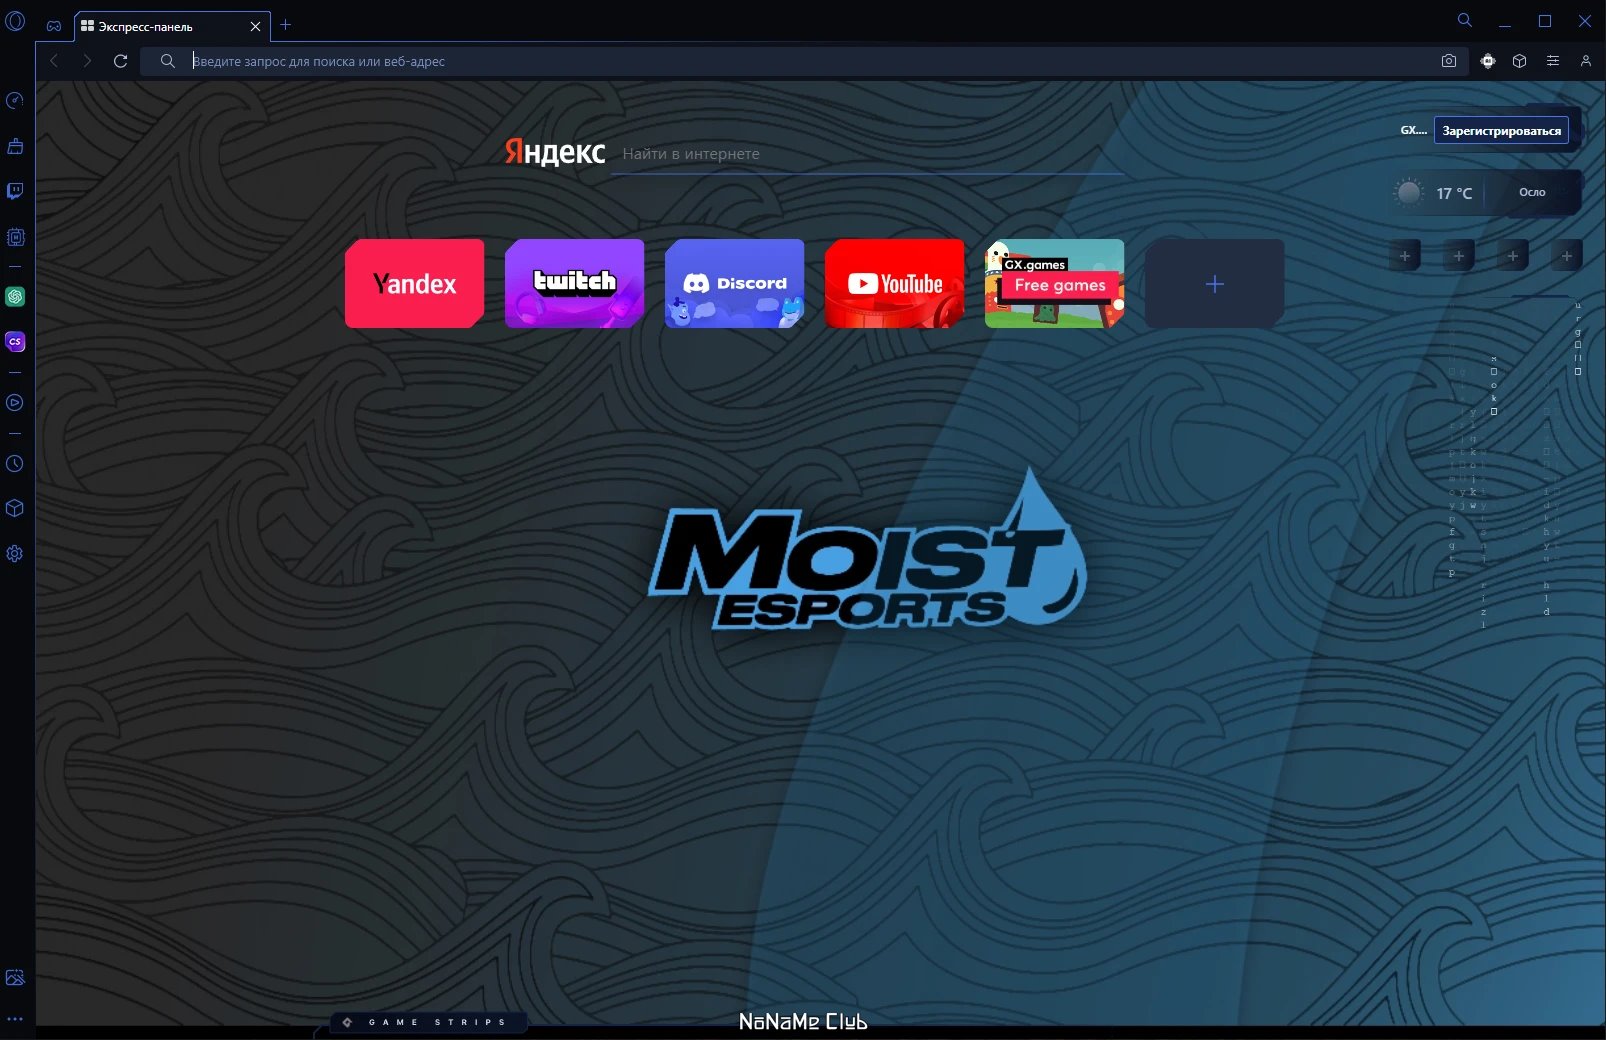1606x1040 pixels.
Task: Maximize the browser window
Action: point(1545,21)
